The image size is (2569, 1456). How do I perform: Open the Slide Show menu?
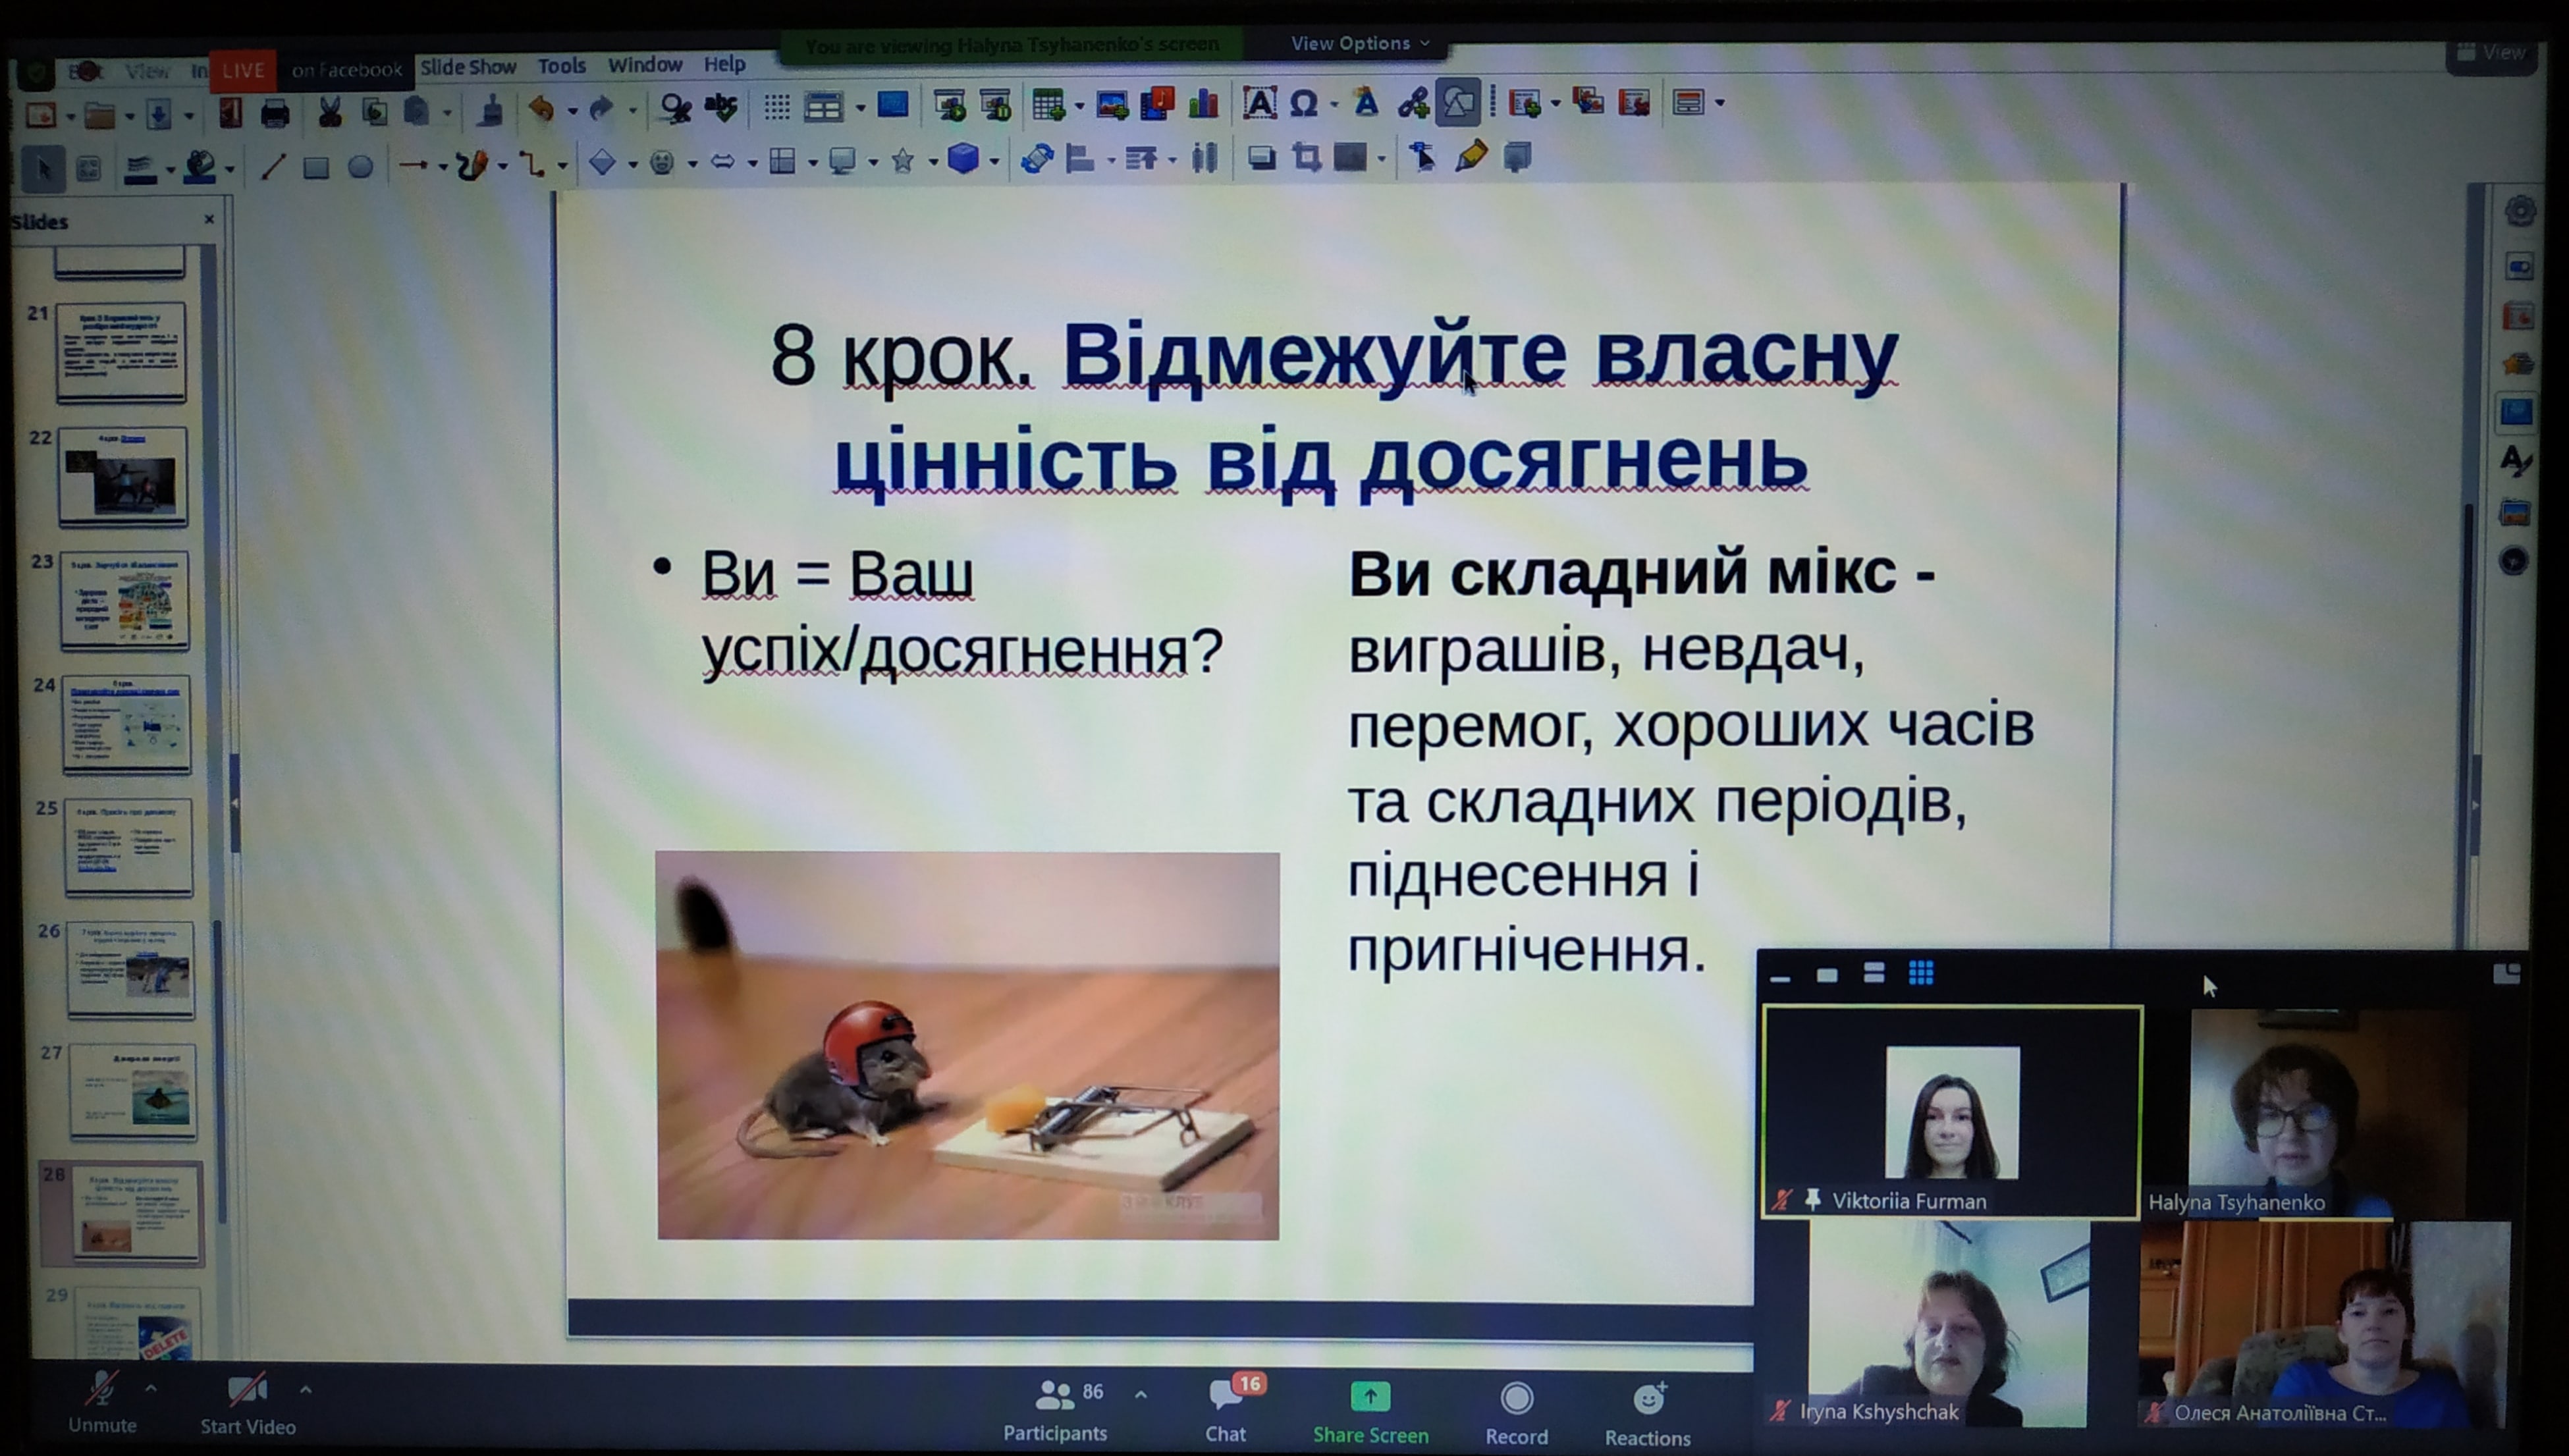pyautogui.click(x=468, y=67)
